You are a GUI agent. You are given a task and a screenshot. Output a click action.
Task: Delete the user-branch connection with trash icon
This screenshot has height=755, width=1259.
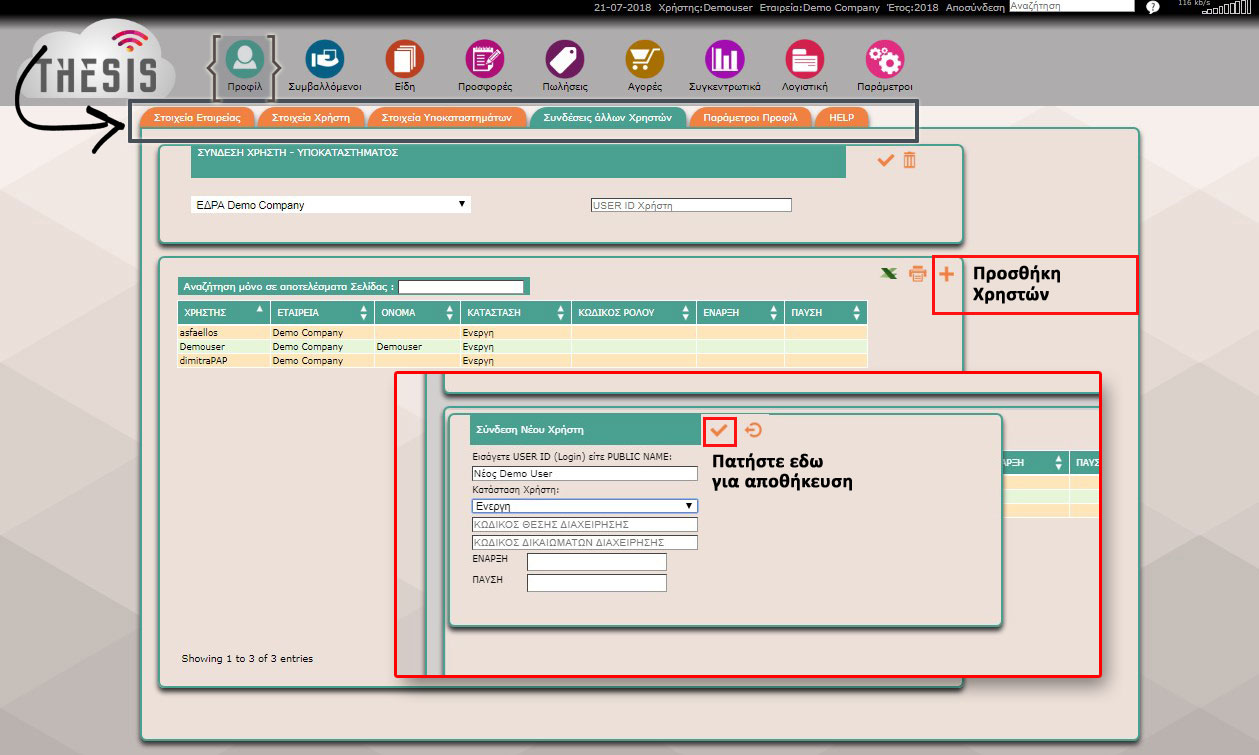(909, 160)
